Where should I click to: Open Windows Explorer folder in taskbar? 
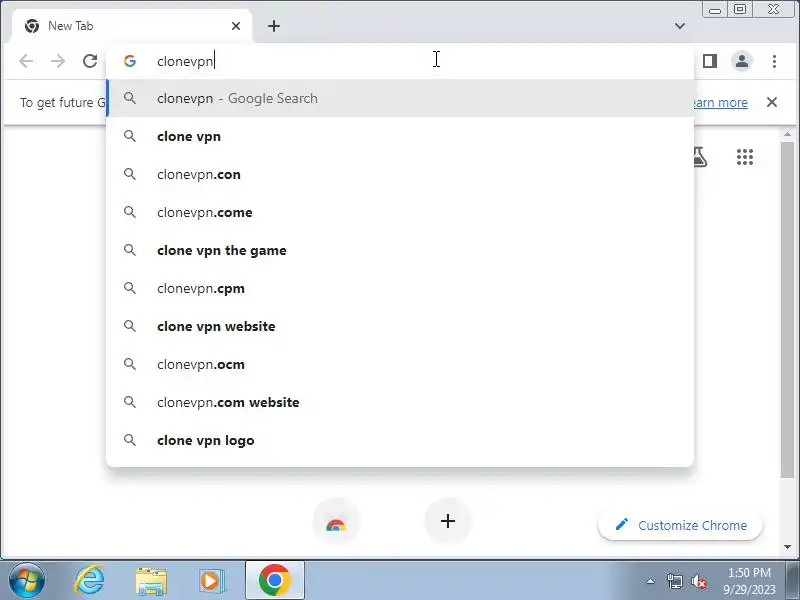(151, 581)
